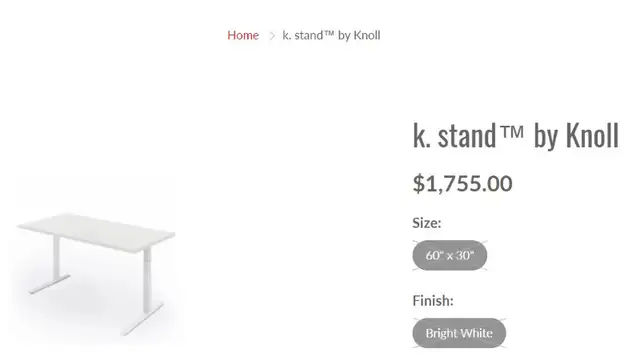
Task: Click the trademark symbol in product title
Action: click(x=511, y=132)
